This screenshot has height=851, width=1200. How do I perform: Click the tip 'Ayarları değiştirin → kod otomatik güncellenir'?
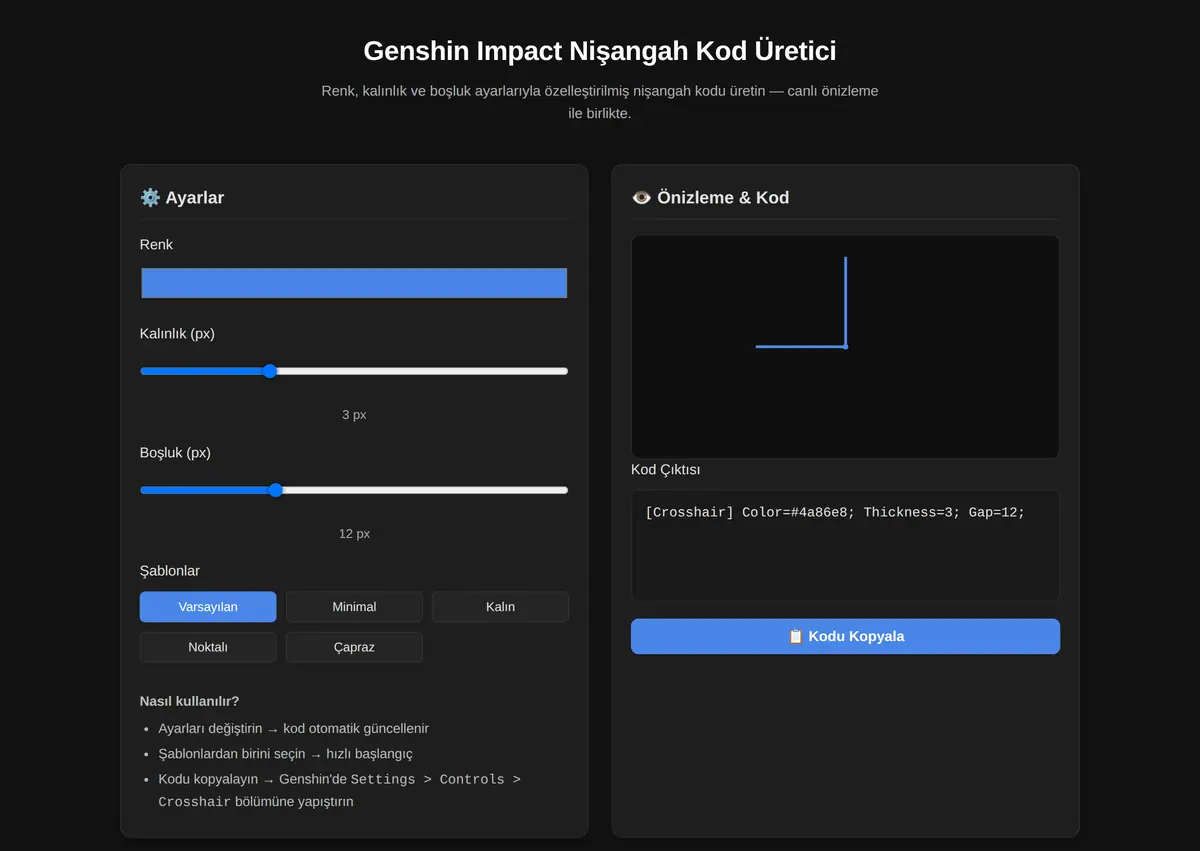pyautogui.click(x=294, y=729)
